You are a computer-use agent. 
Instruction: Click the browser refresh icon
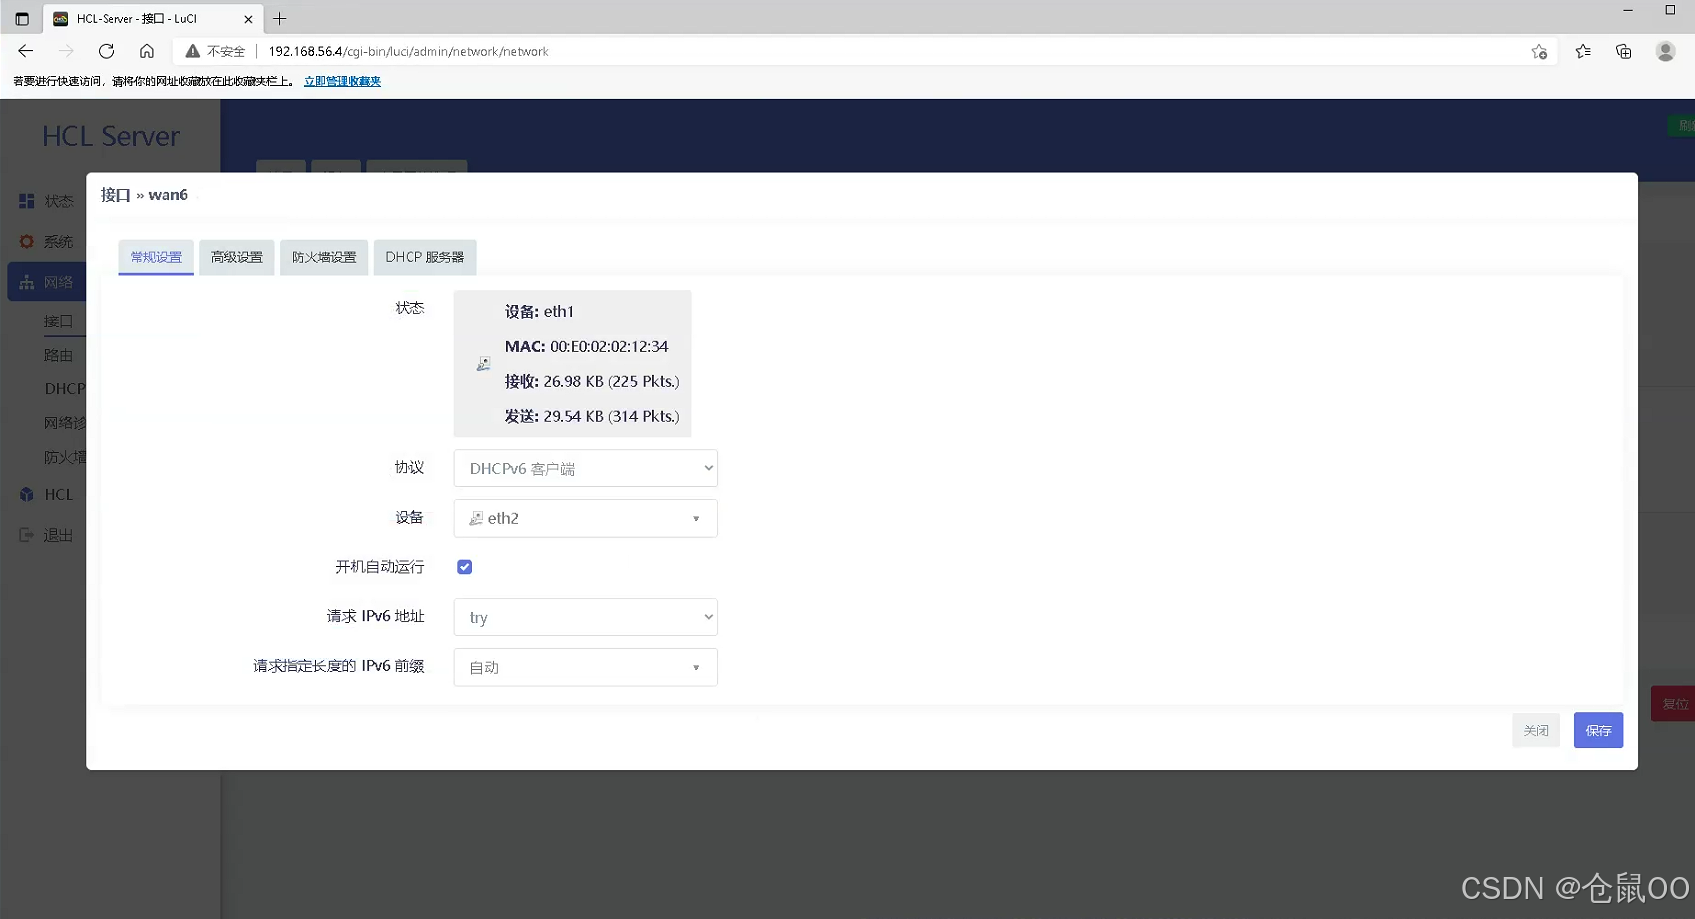tap(106, 51)
